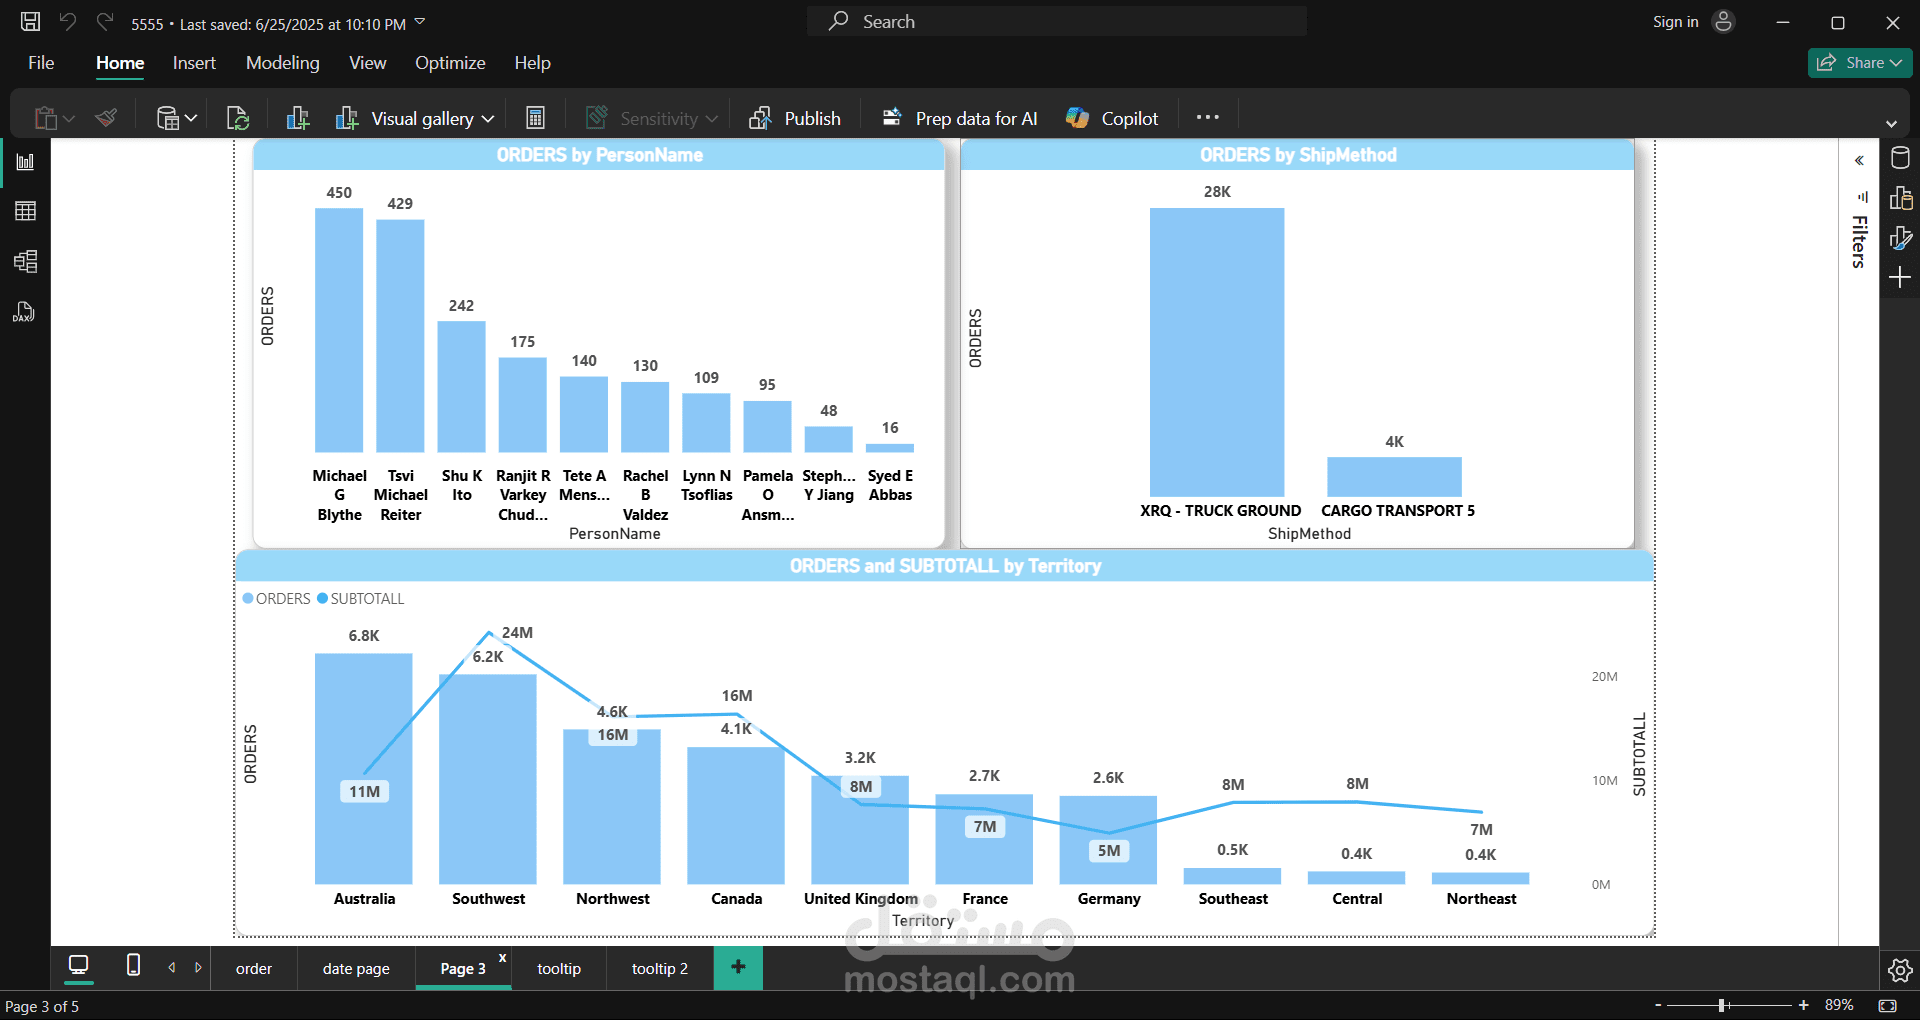Click the Save icon in title bar
Image resolution: width=1920 pixels, height=1020 pixels.
[30, 22]
